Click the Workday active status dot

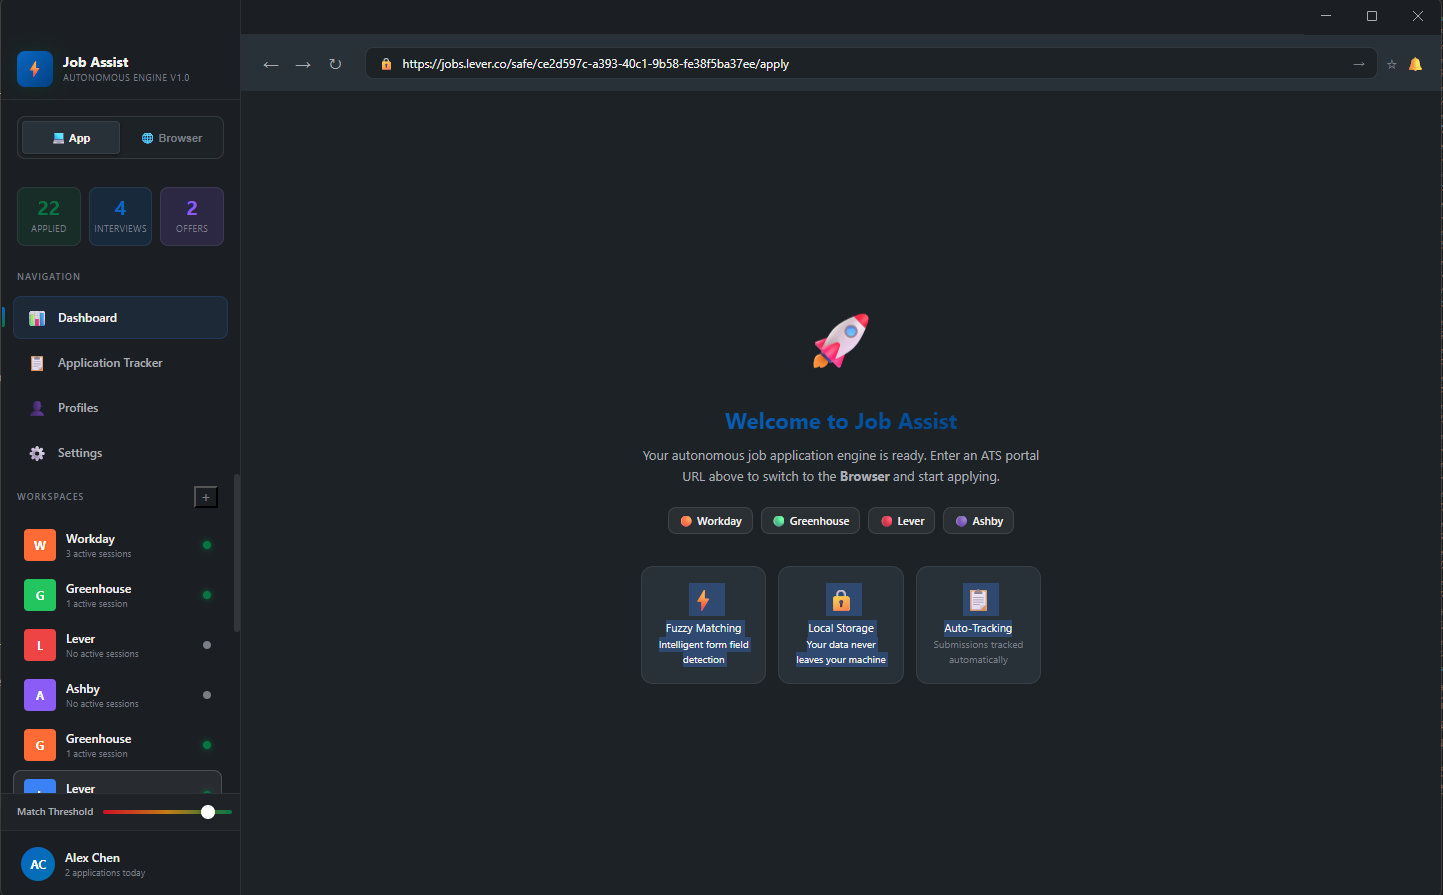[x=207, y=545]
